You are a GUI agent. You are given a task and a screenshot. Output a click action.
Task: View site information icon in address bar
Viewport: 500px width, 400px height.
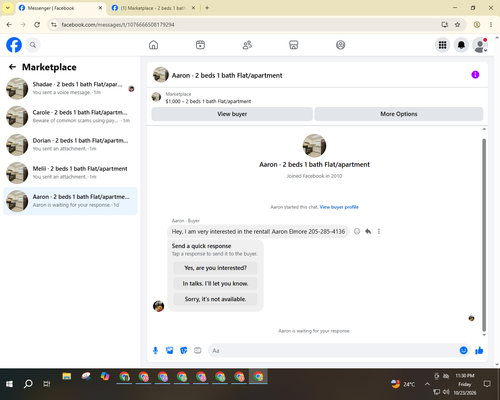pos(54,25)
